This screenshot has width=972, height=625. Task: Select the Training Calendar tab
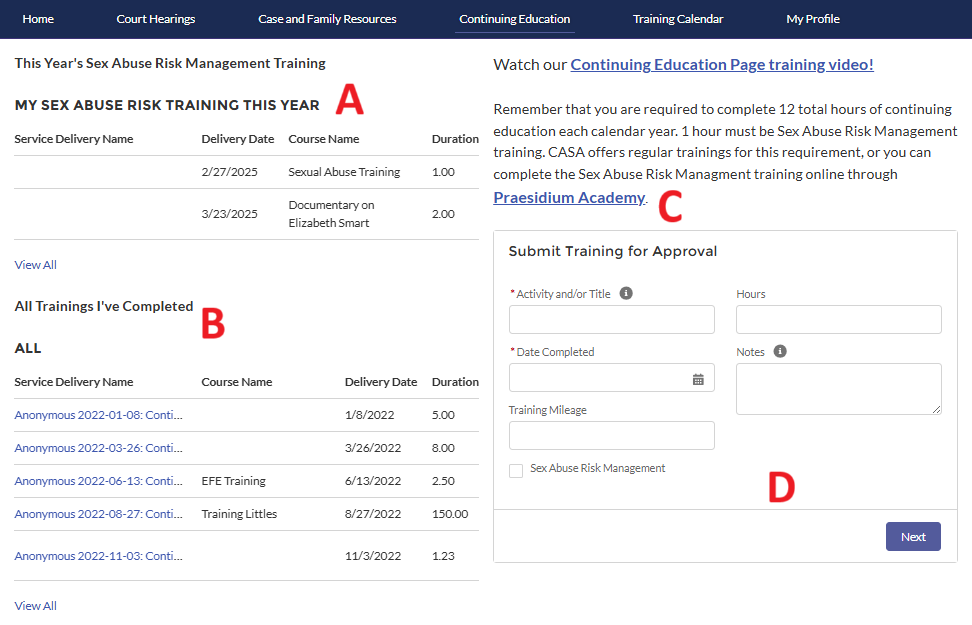678,19
